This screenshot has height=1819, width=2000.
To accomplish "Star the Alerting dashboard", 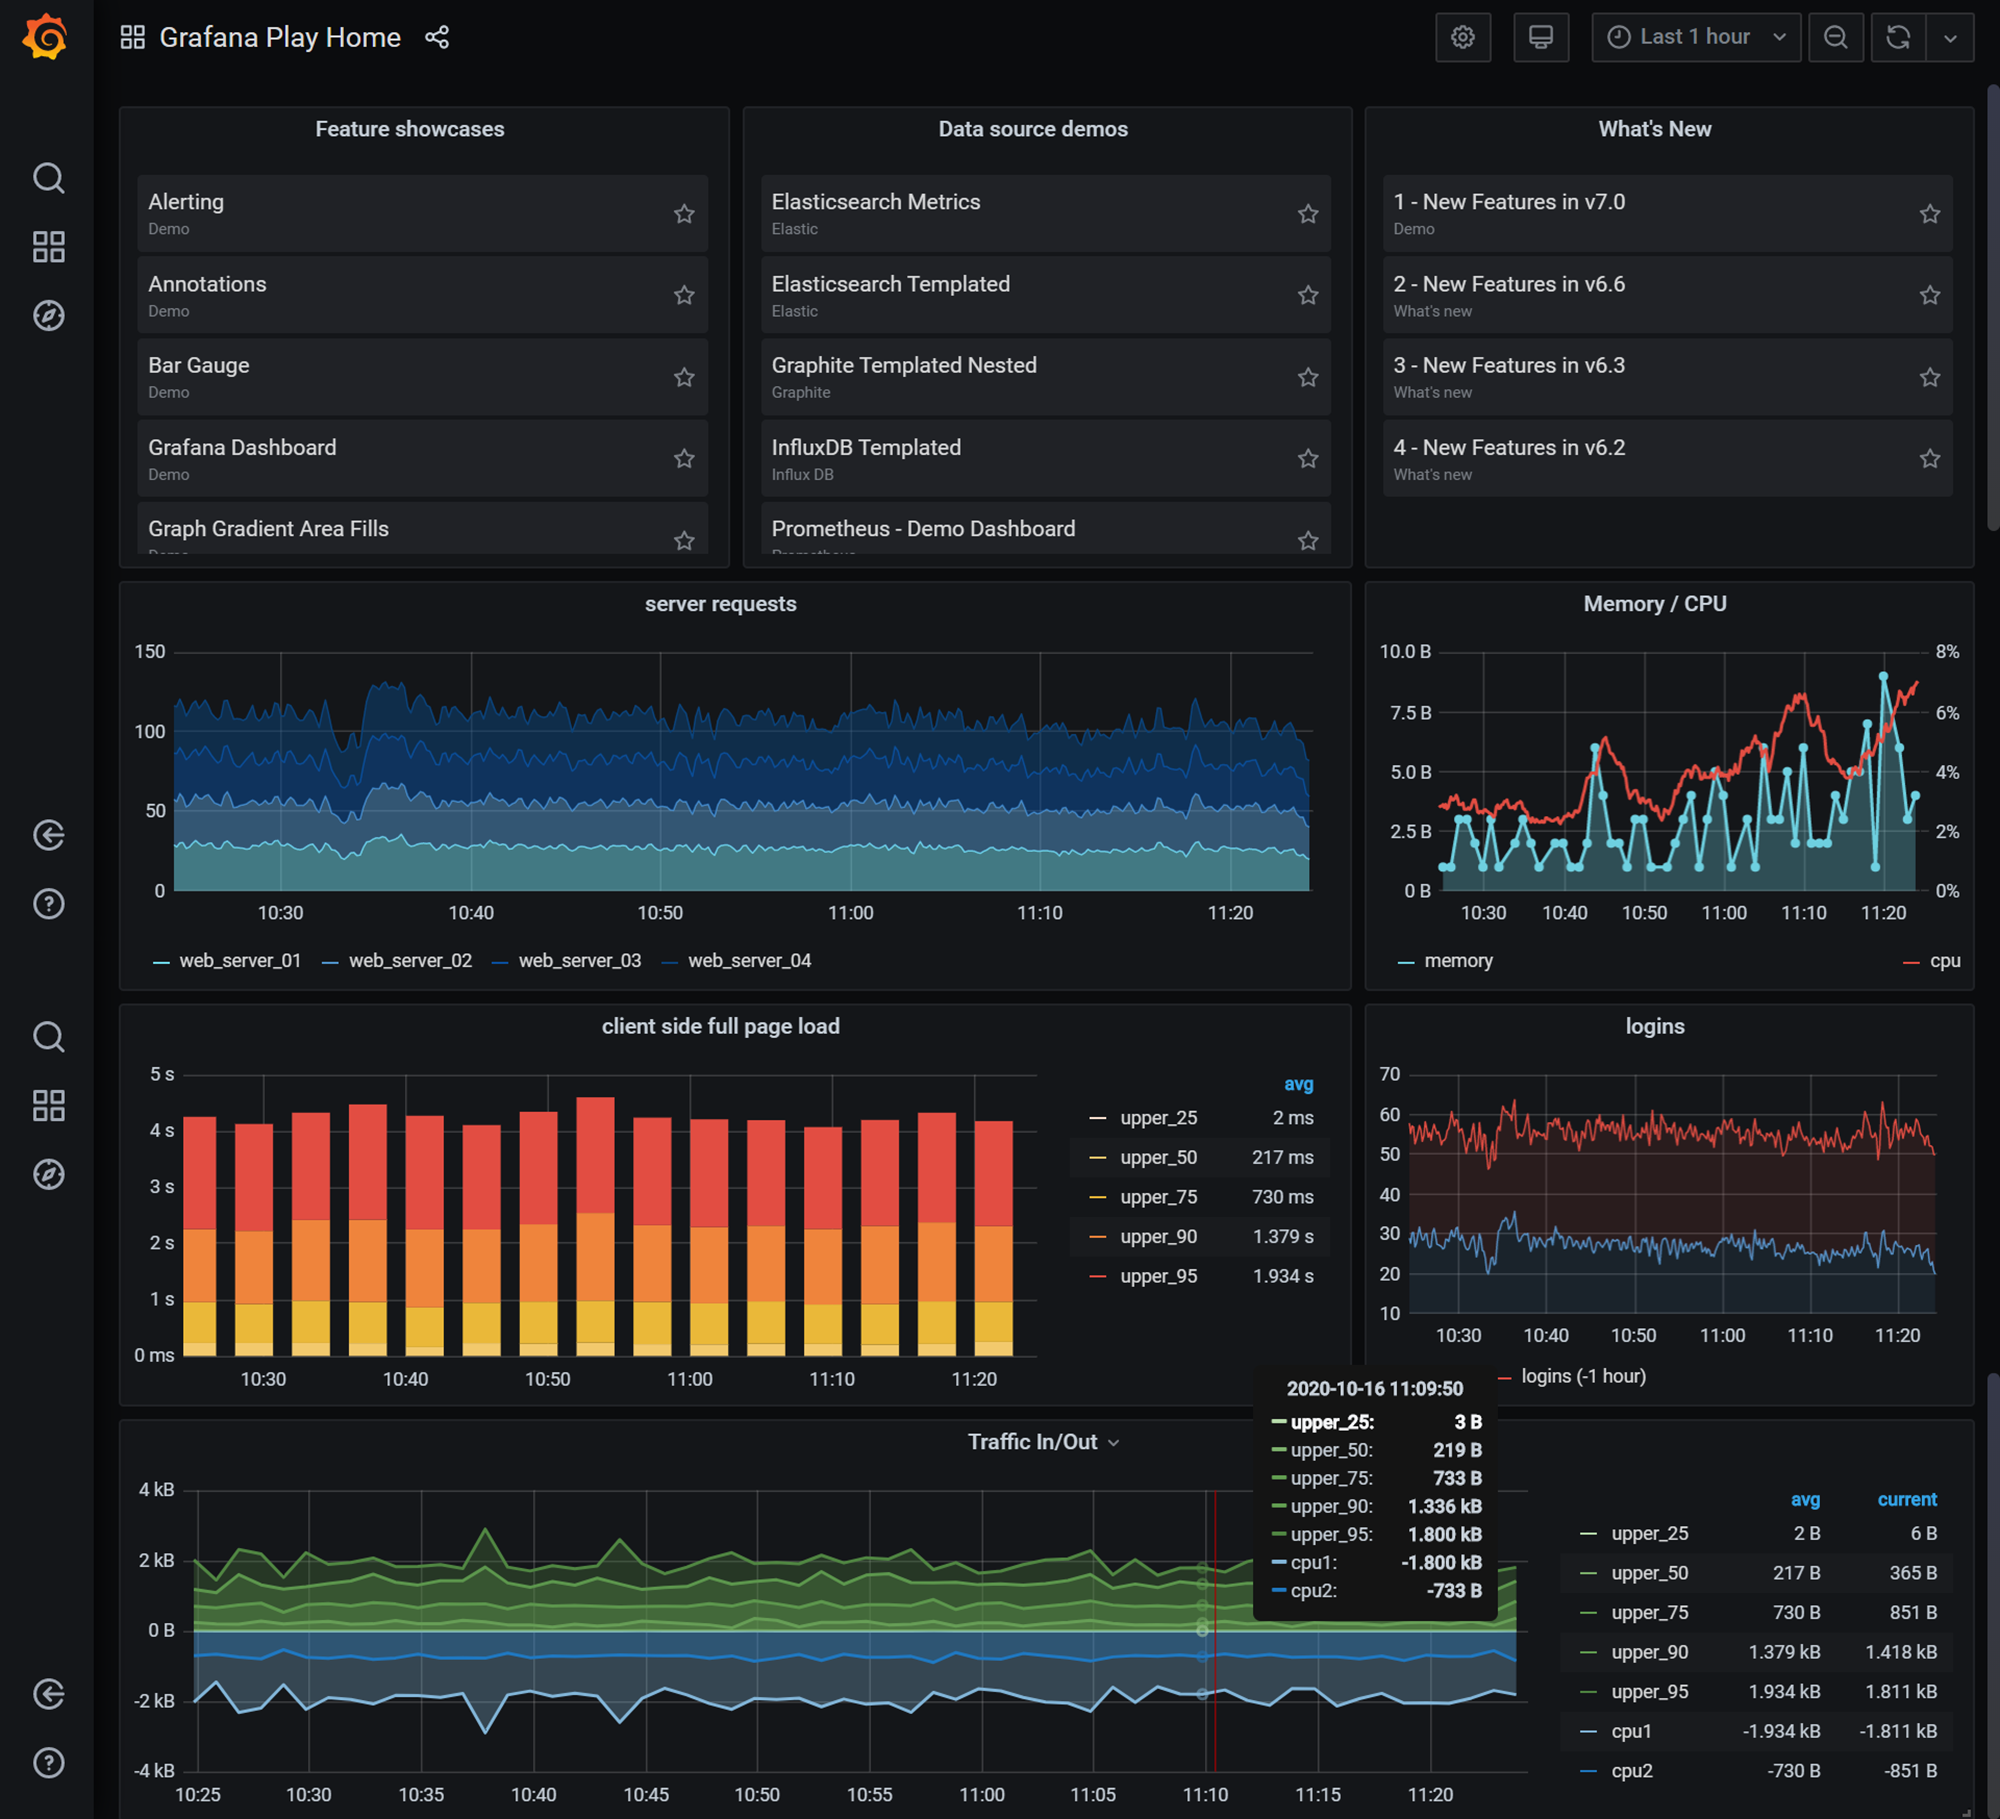I will tap(684, 214).
